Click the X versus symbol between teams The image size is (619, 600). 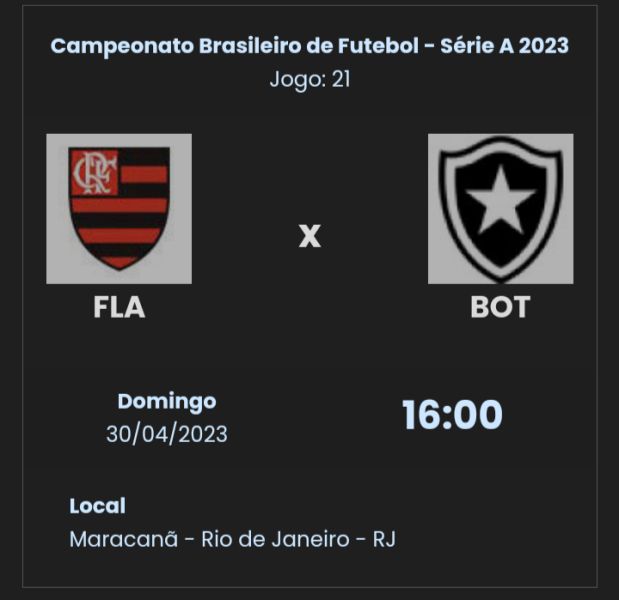310,237
